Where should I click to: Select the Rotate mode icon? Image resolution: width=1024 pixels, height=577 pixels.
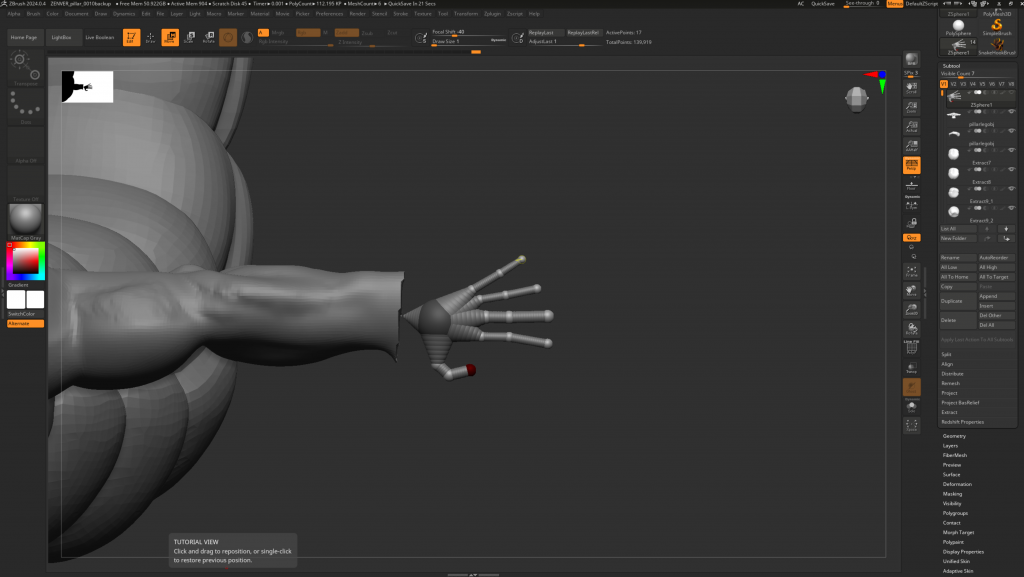pos(208,37)
